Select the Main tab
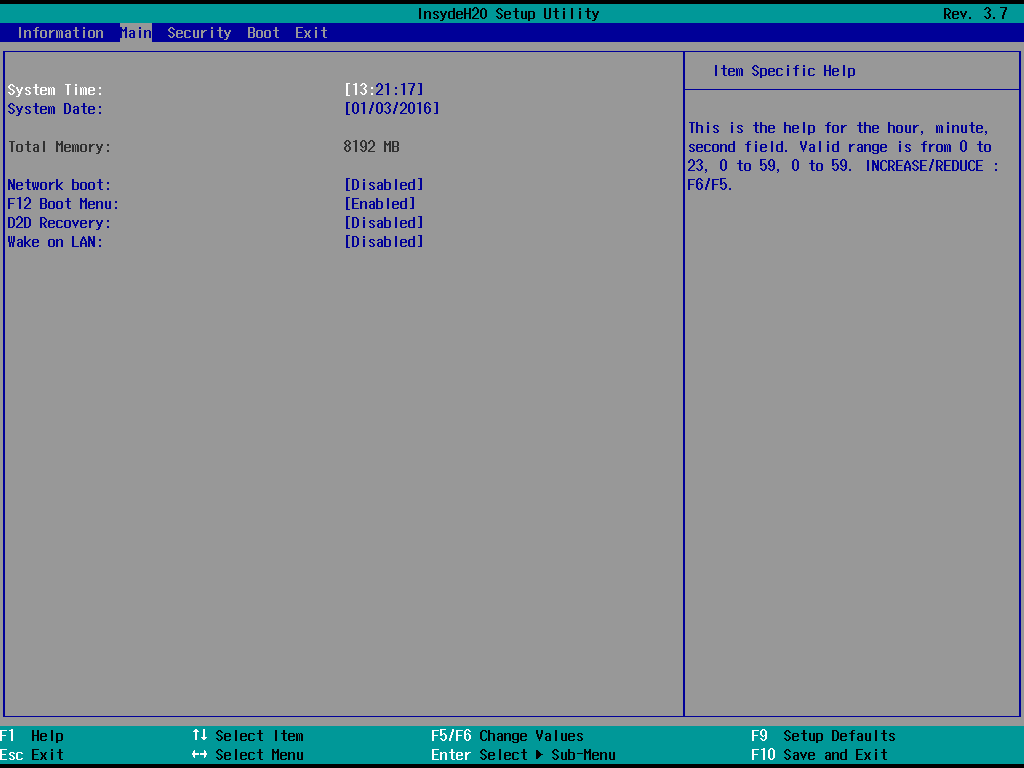Screen dimensions: 1024x768 pyautogui.click(x=136, y=33)
